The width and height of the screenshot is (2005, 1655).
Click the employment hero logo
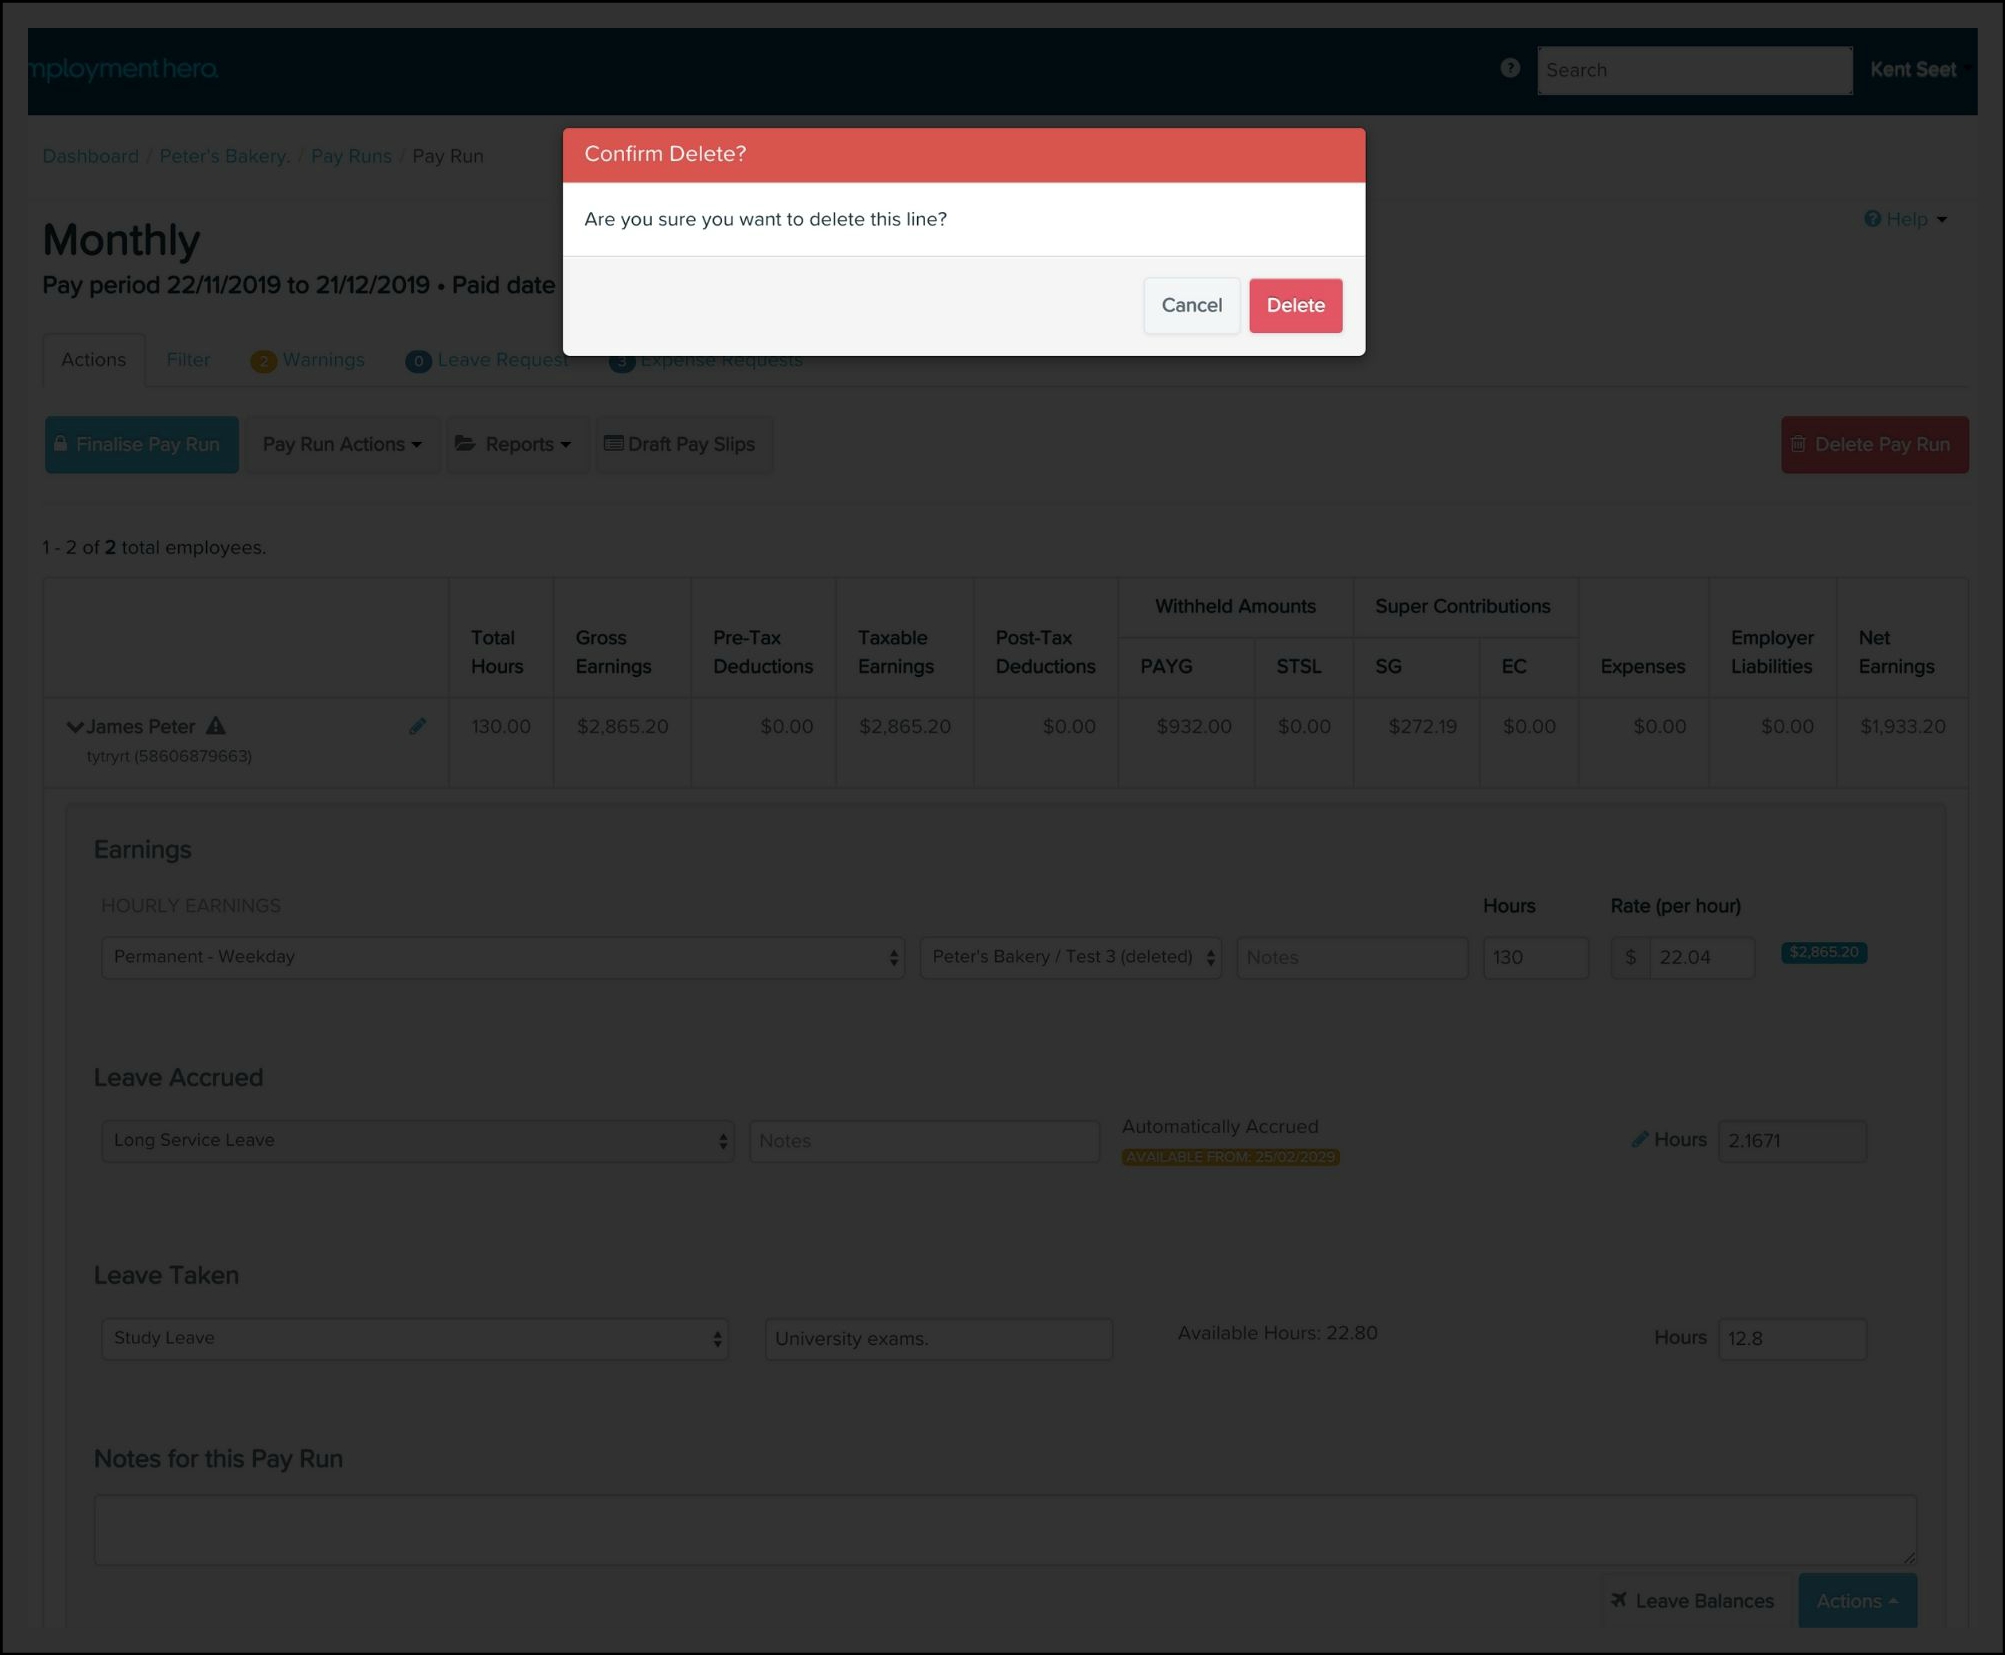tap(123, 69)
